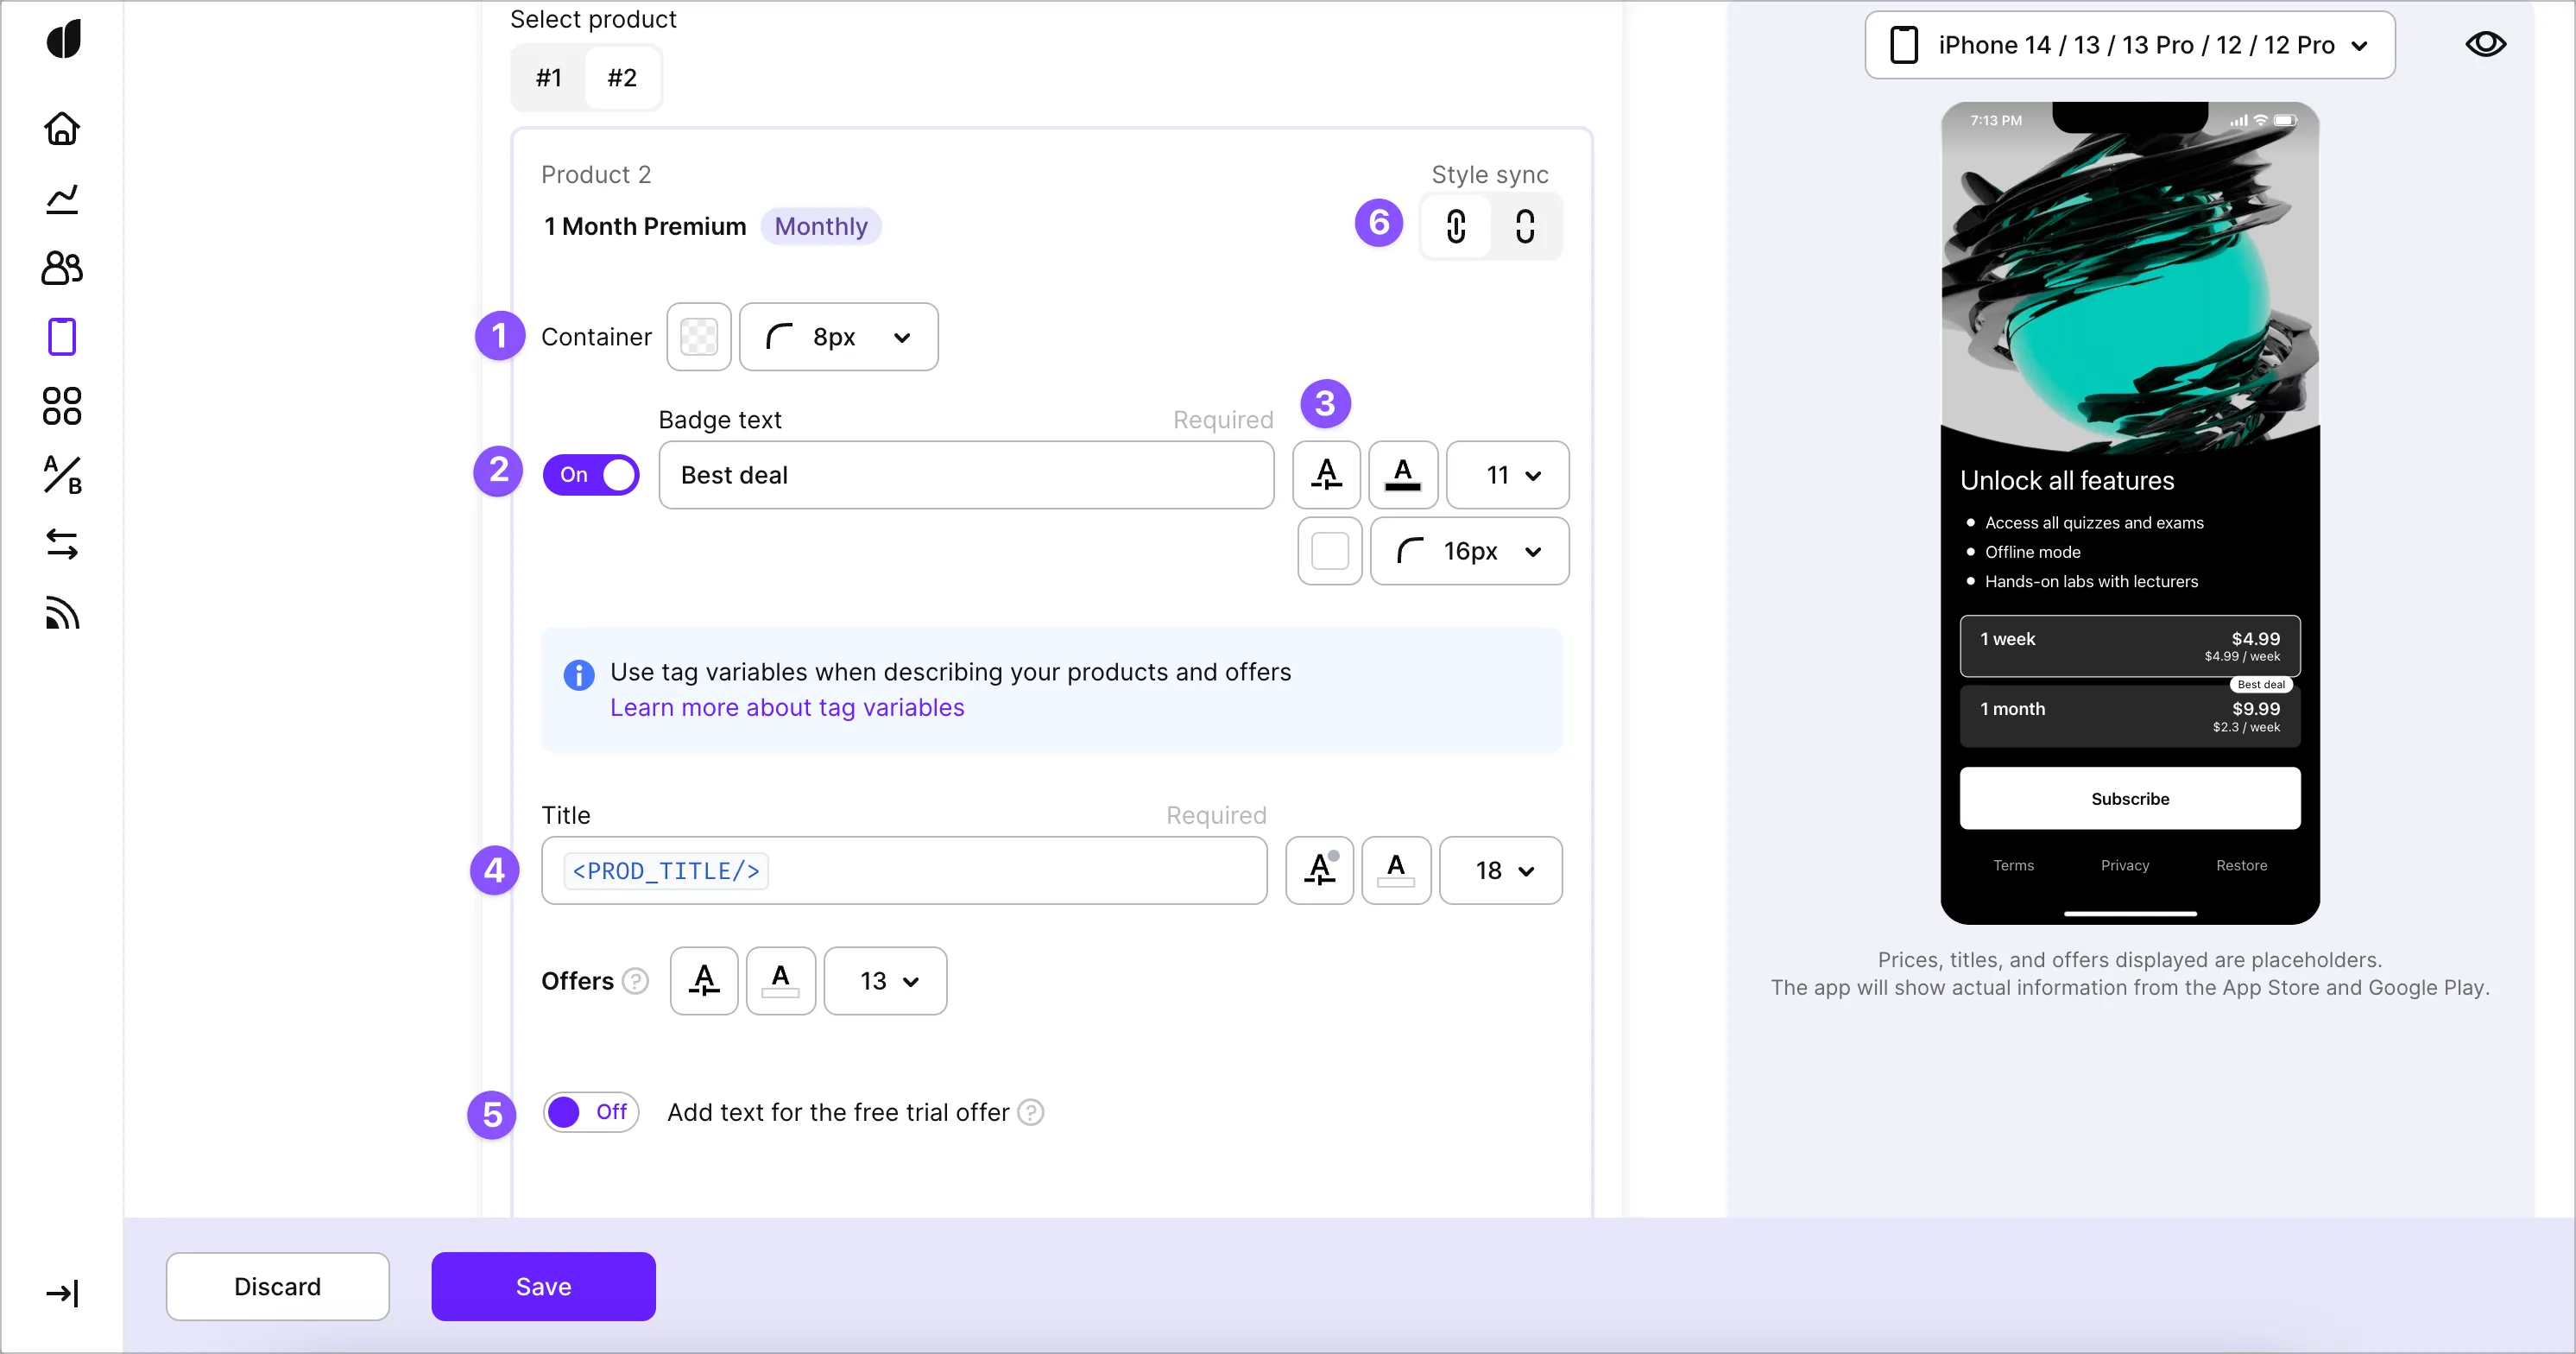Open the event feed sidebar icon
Screen dimensions: 2576x1354
tap(62, 613)
